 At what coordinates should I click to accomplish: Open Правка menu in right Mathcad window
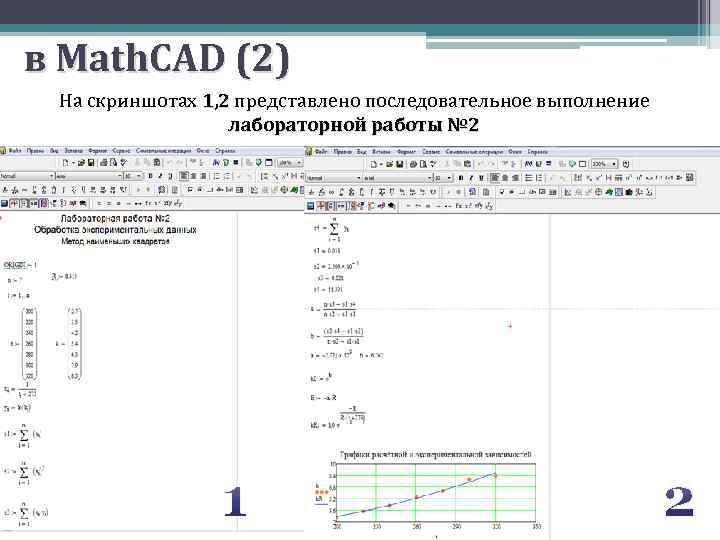click(x=343, y=152)
